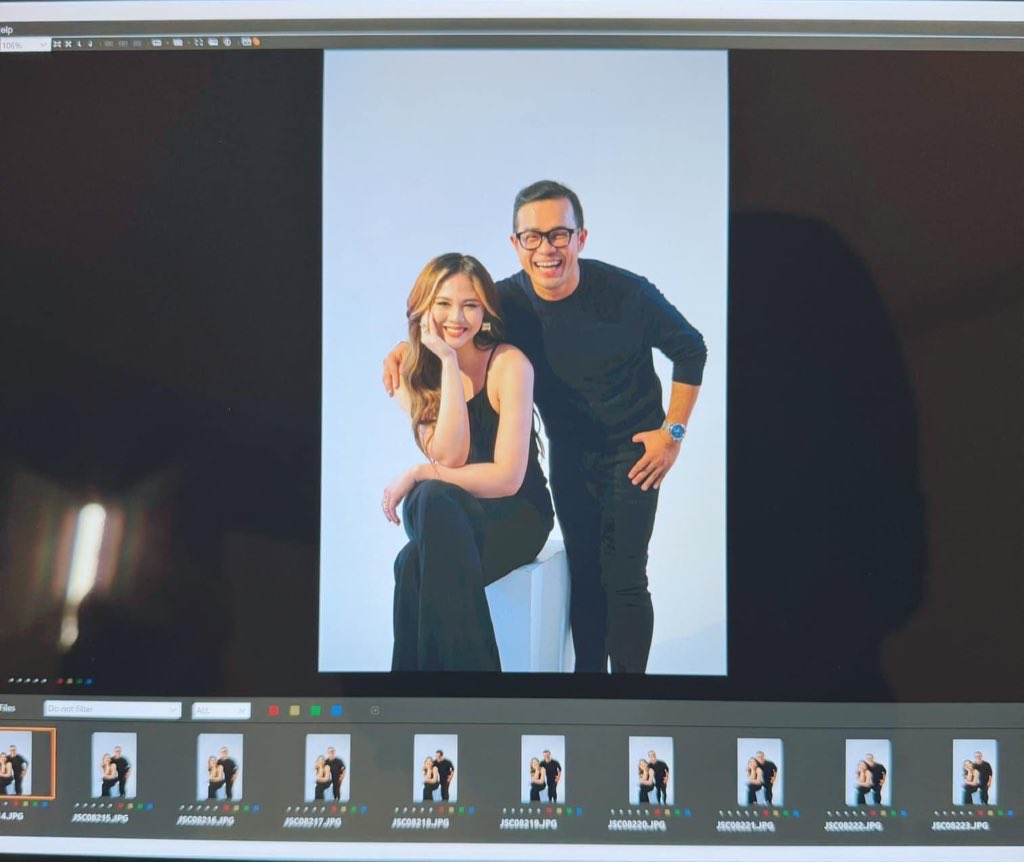
Task: Click the actual-size zoom icon in the toolbar
Action: pos(68,44)
